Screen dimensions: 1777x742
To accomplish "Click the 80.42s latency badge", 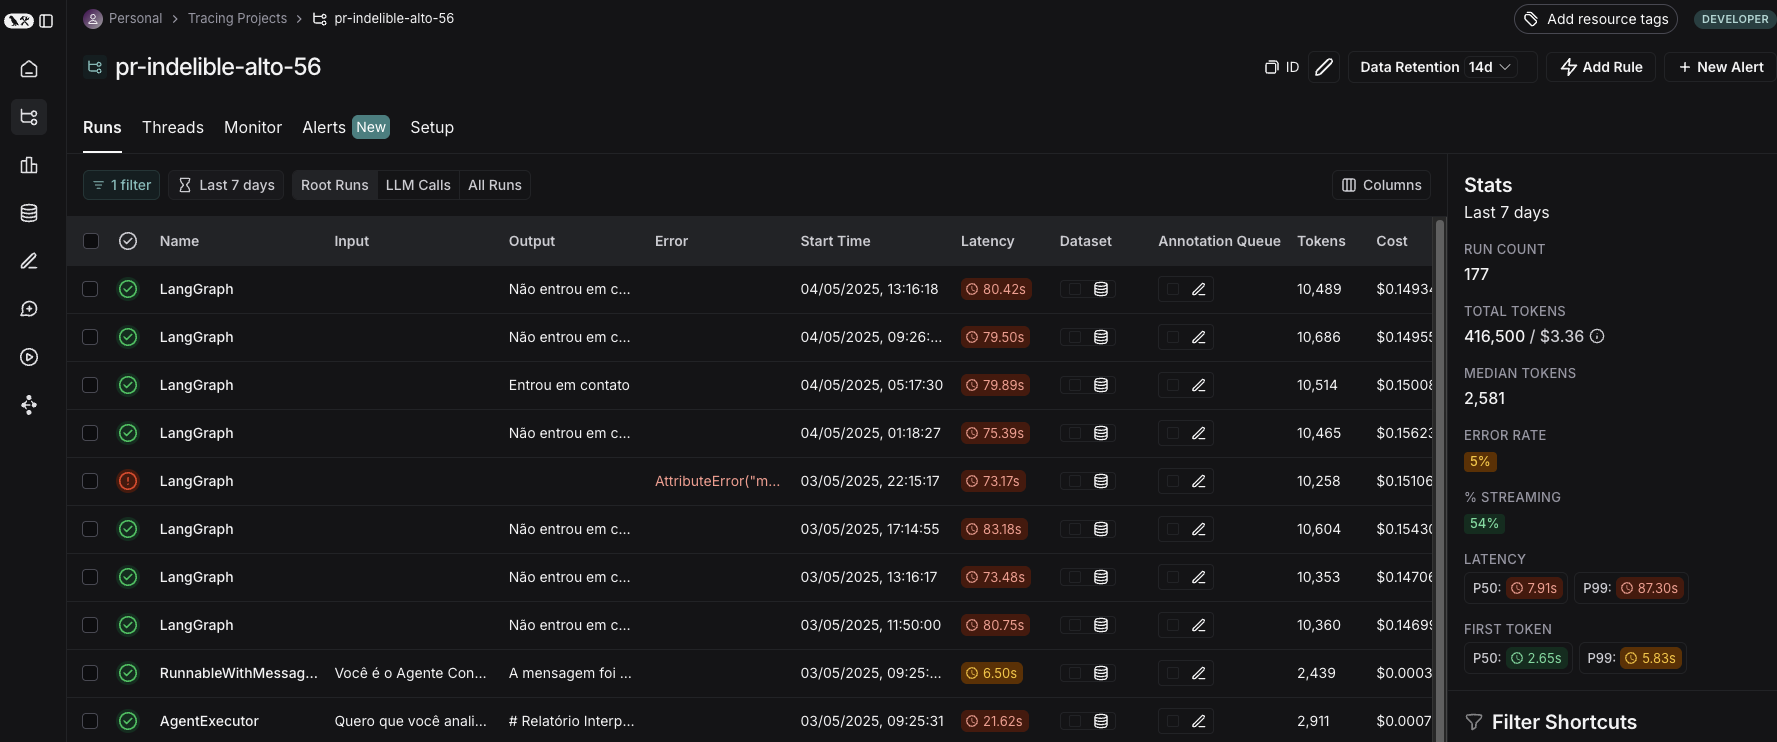I will click(x=995, y=289).
